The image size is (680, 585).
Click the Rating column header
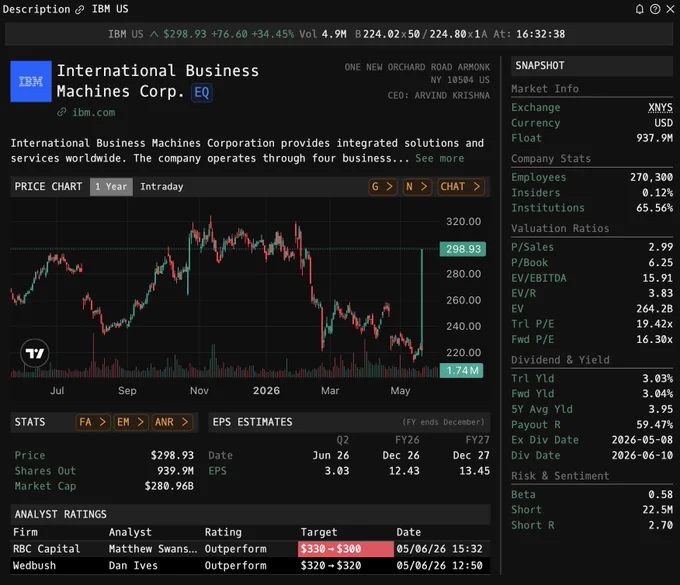(x=223, y=533)
